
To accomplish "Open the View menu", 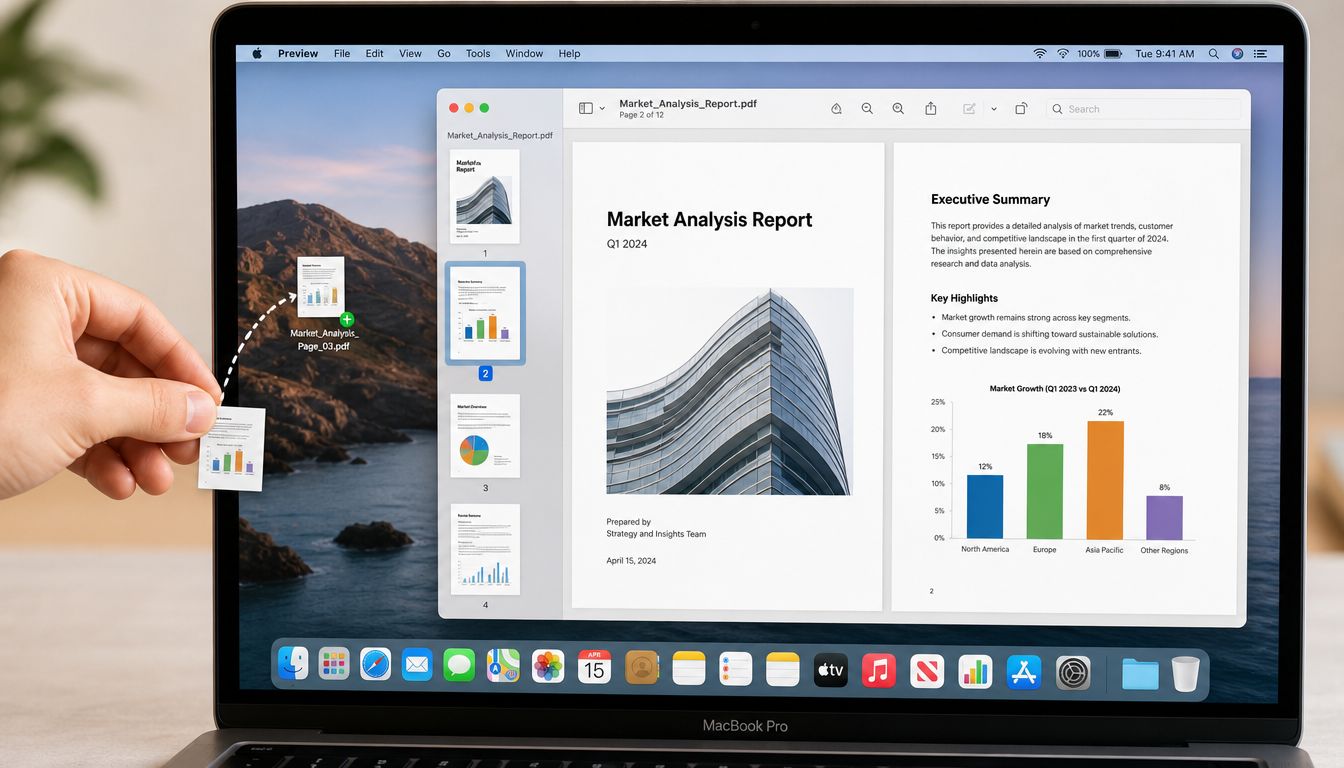I will [410, 54].
